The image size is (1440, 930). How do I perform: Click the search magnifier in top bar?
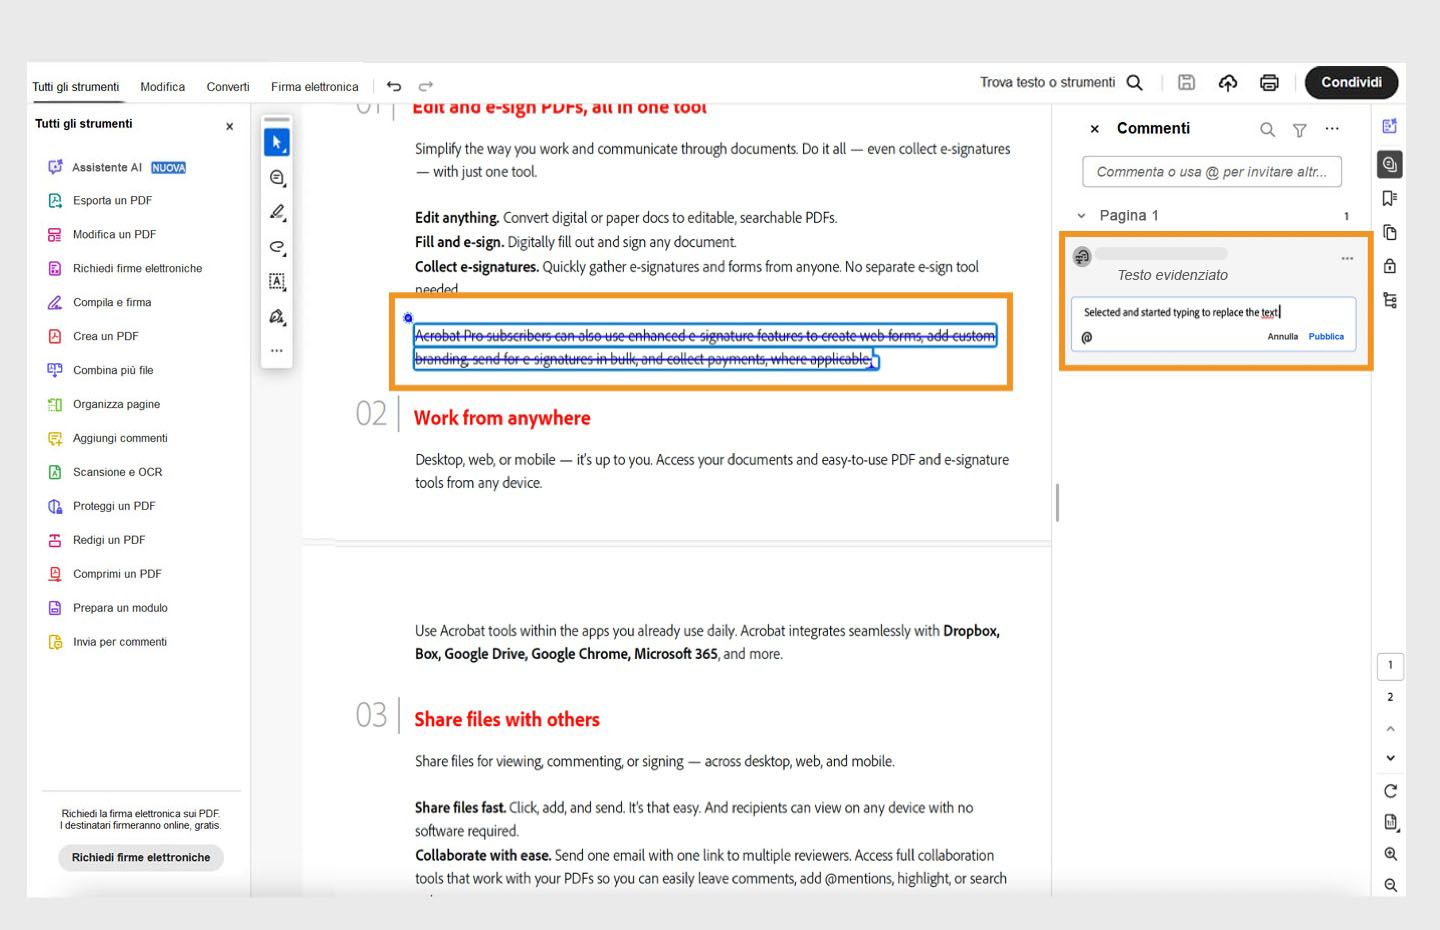(x=1134, y=83)
